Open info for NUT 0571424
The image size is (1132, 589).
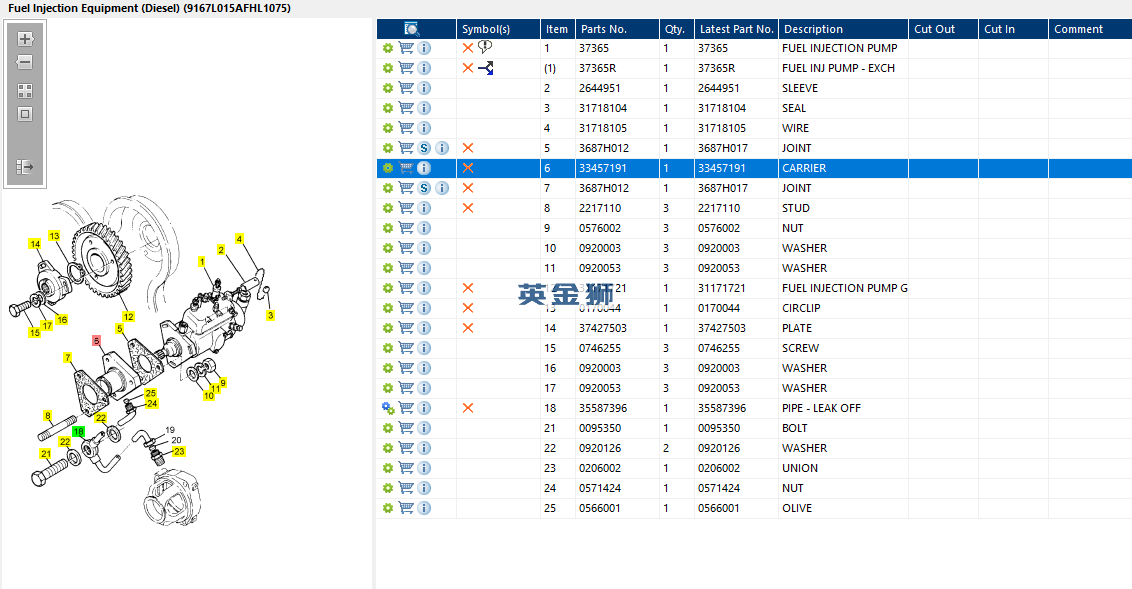pyautogui.click(x=424, y=488)
